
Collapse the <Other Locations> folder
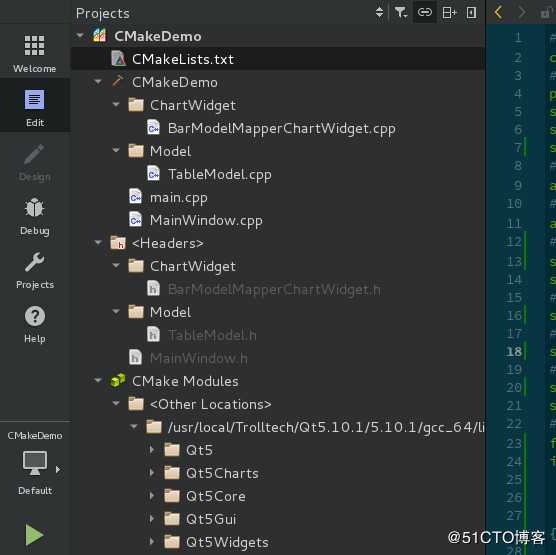[116, 403]
